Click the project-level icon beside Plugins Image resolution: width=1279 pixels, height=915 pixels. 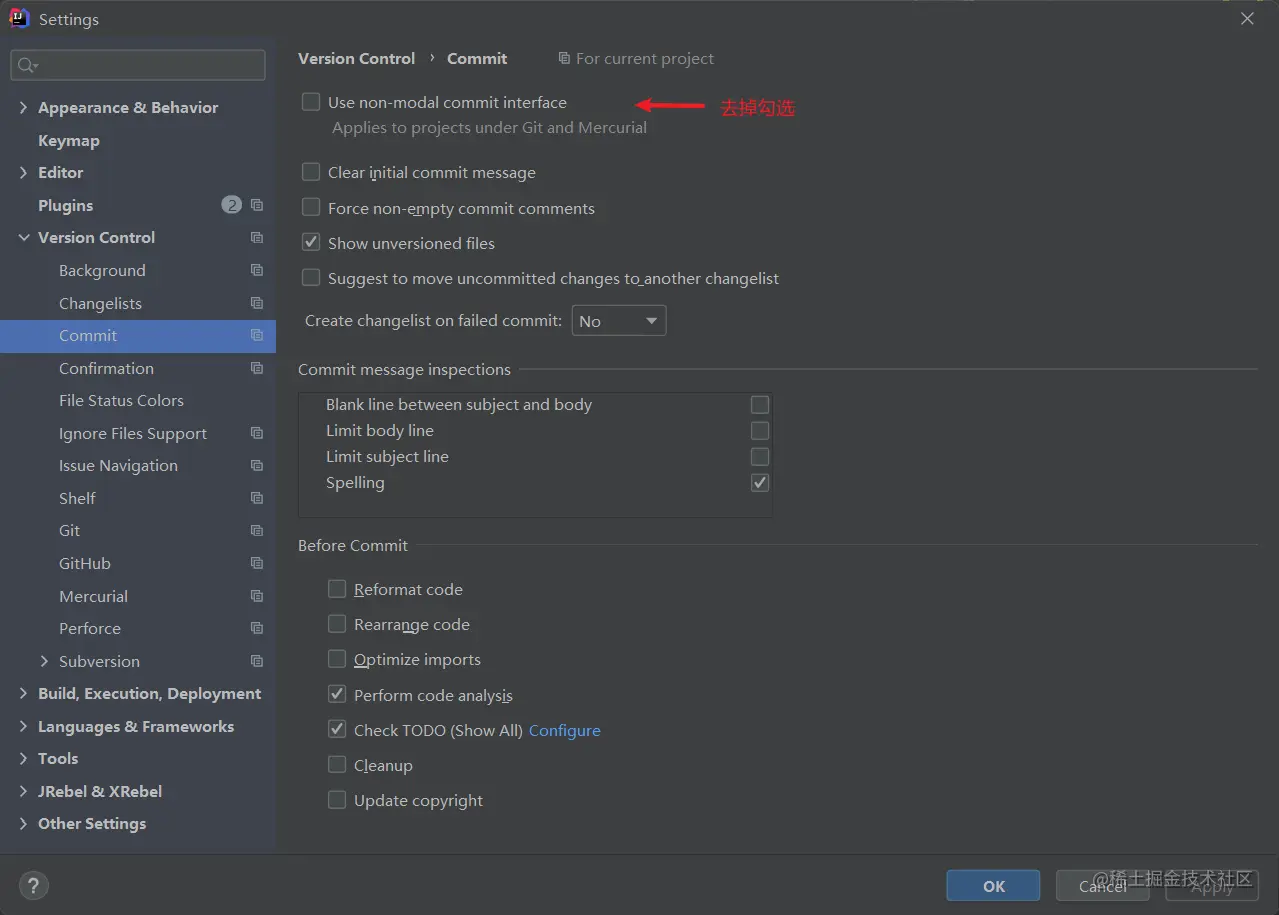(x=257, y=205)
